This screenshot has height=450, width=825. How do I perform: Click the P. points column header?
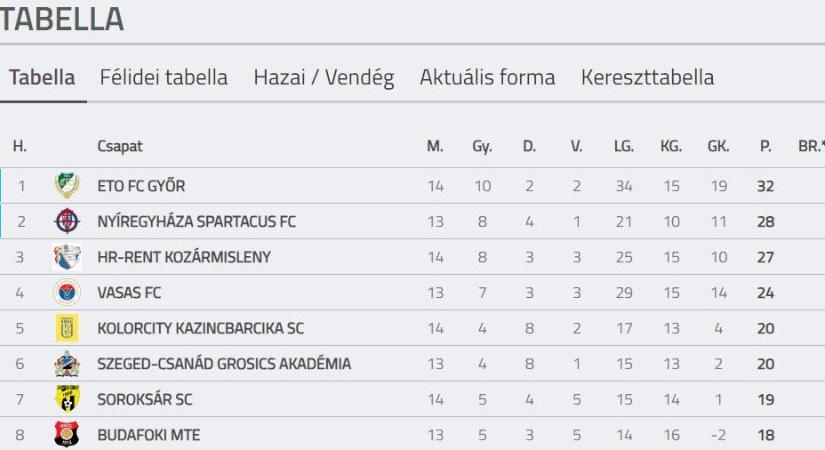click(766, 146)
